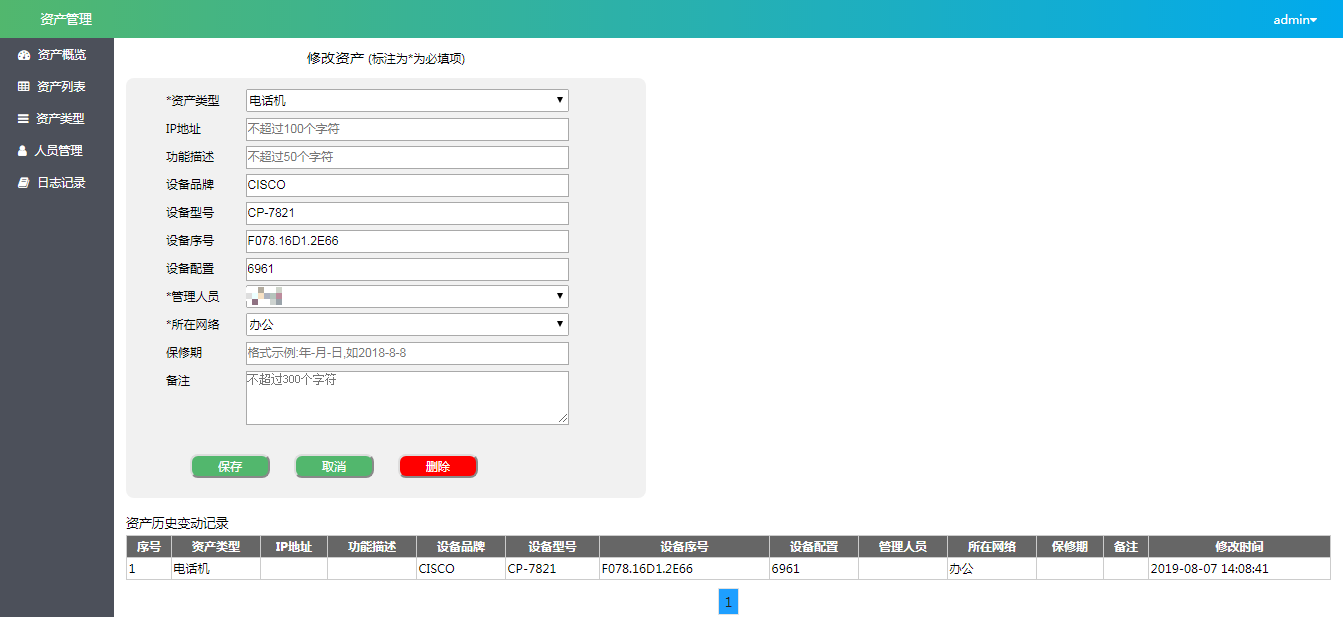Focus the IP地址 input field
Image resolution: width=1343 pixels, height=617 pixels.
(407, 129)
